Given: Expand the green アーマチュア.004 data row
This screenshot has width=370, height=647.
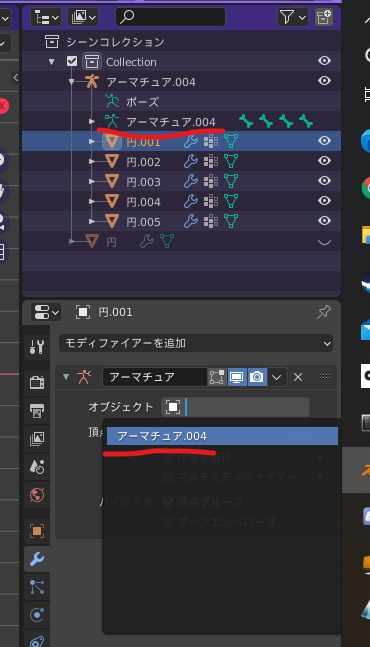Looking at the screenshot, I should pyautogui.click(x=92, y=121).
